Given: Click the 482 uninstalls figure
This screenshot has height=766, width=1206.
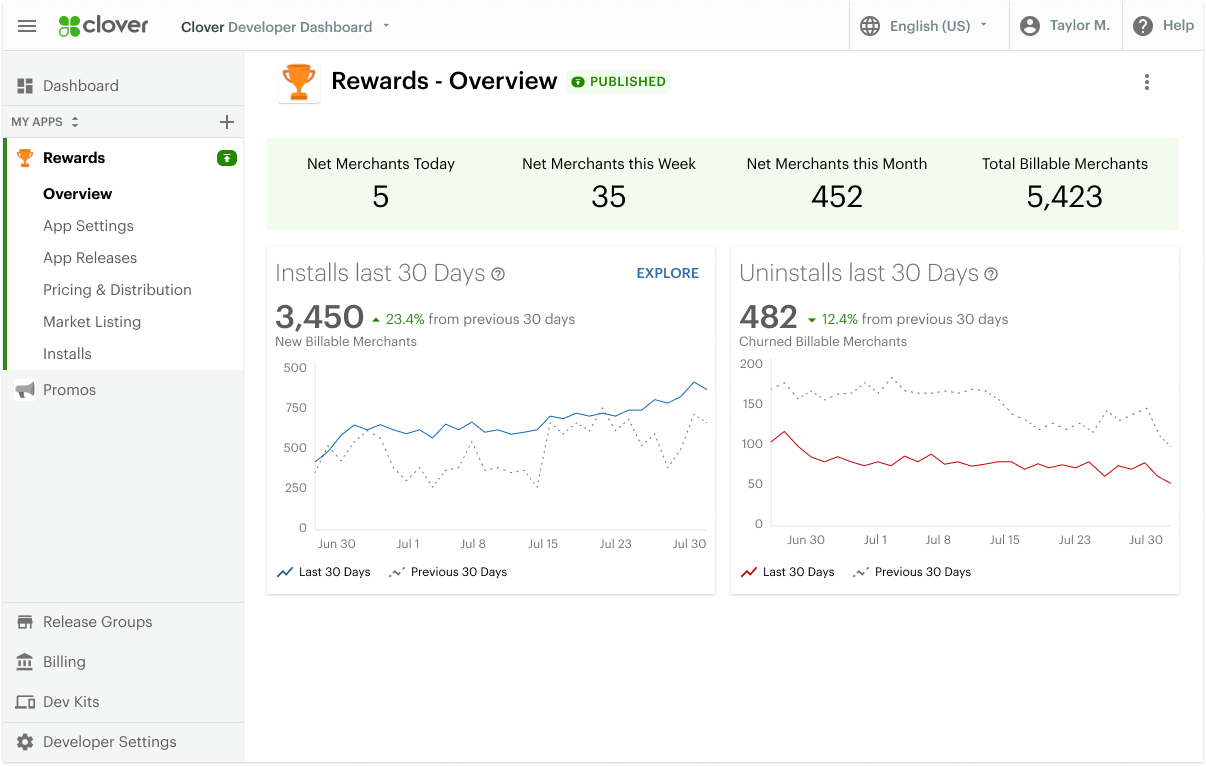Looking at the screenshot, I should (x=768, y=317).
